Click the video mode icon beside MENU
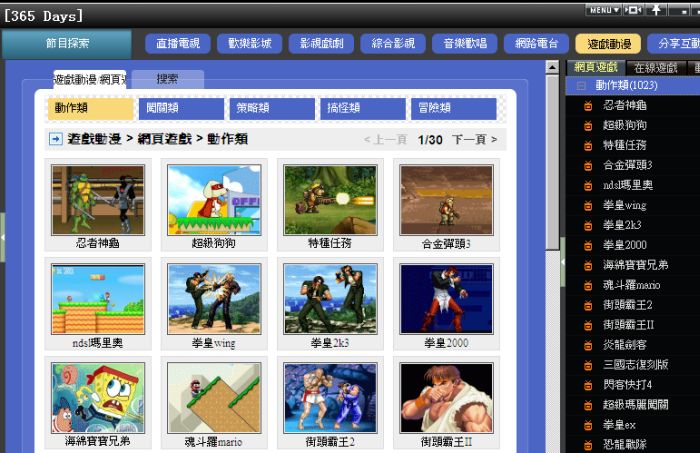 (633, 10)
